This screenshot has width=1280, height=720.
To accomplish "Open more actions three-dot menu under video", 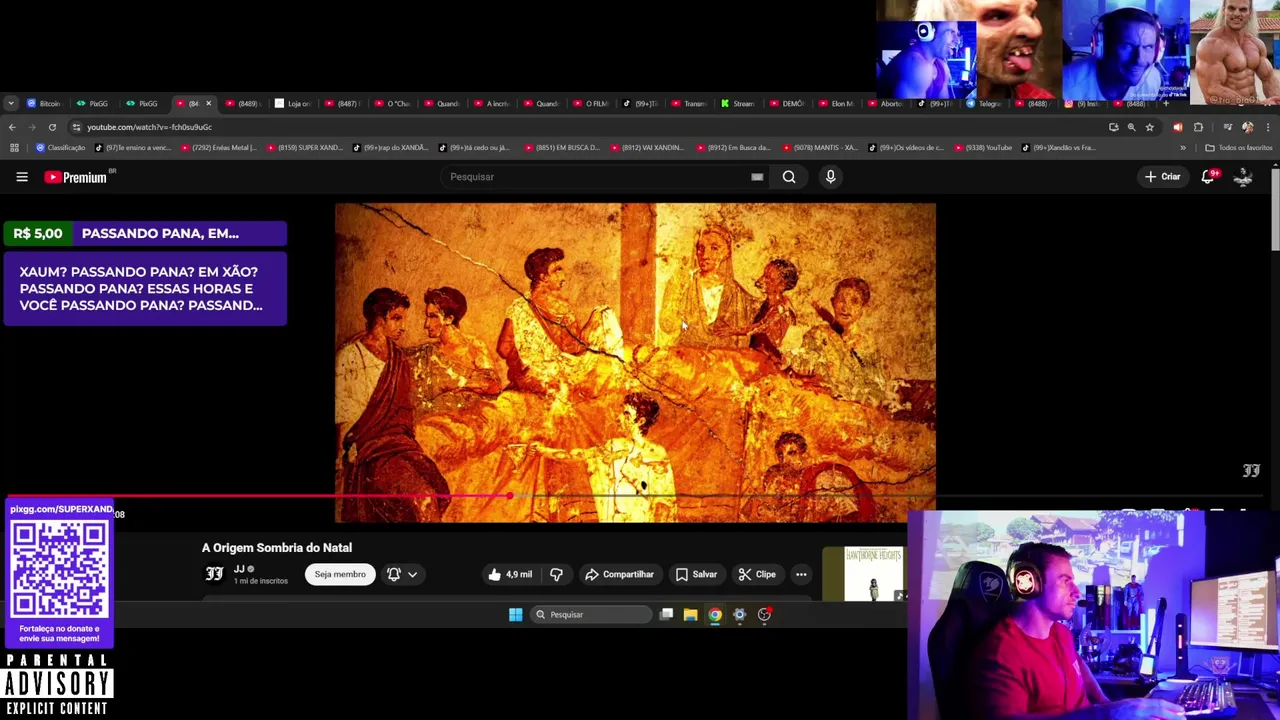I will [801, 574].
